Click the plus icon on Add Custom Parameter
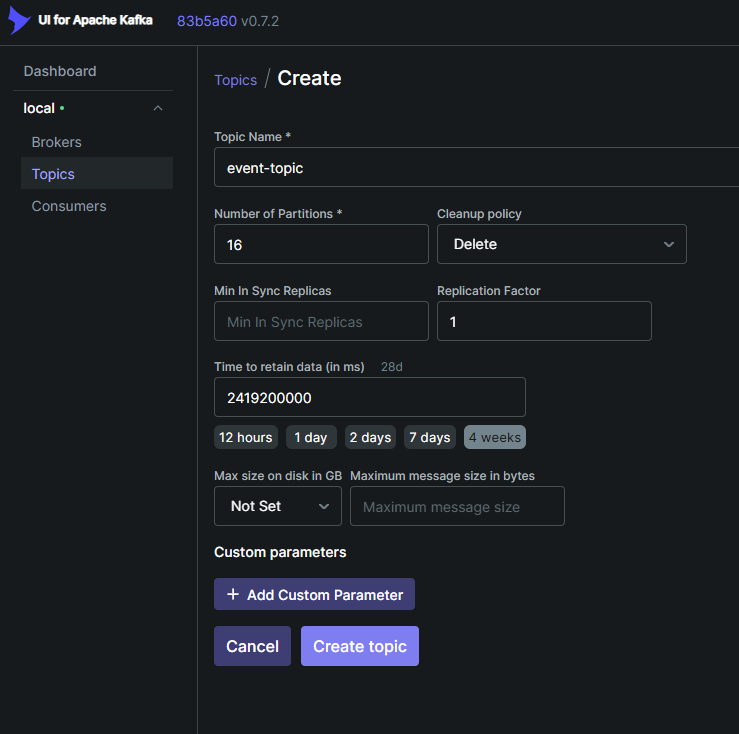 233,594
